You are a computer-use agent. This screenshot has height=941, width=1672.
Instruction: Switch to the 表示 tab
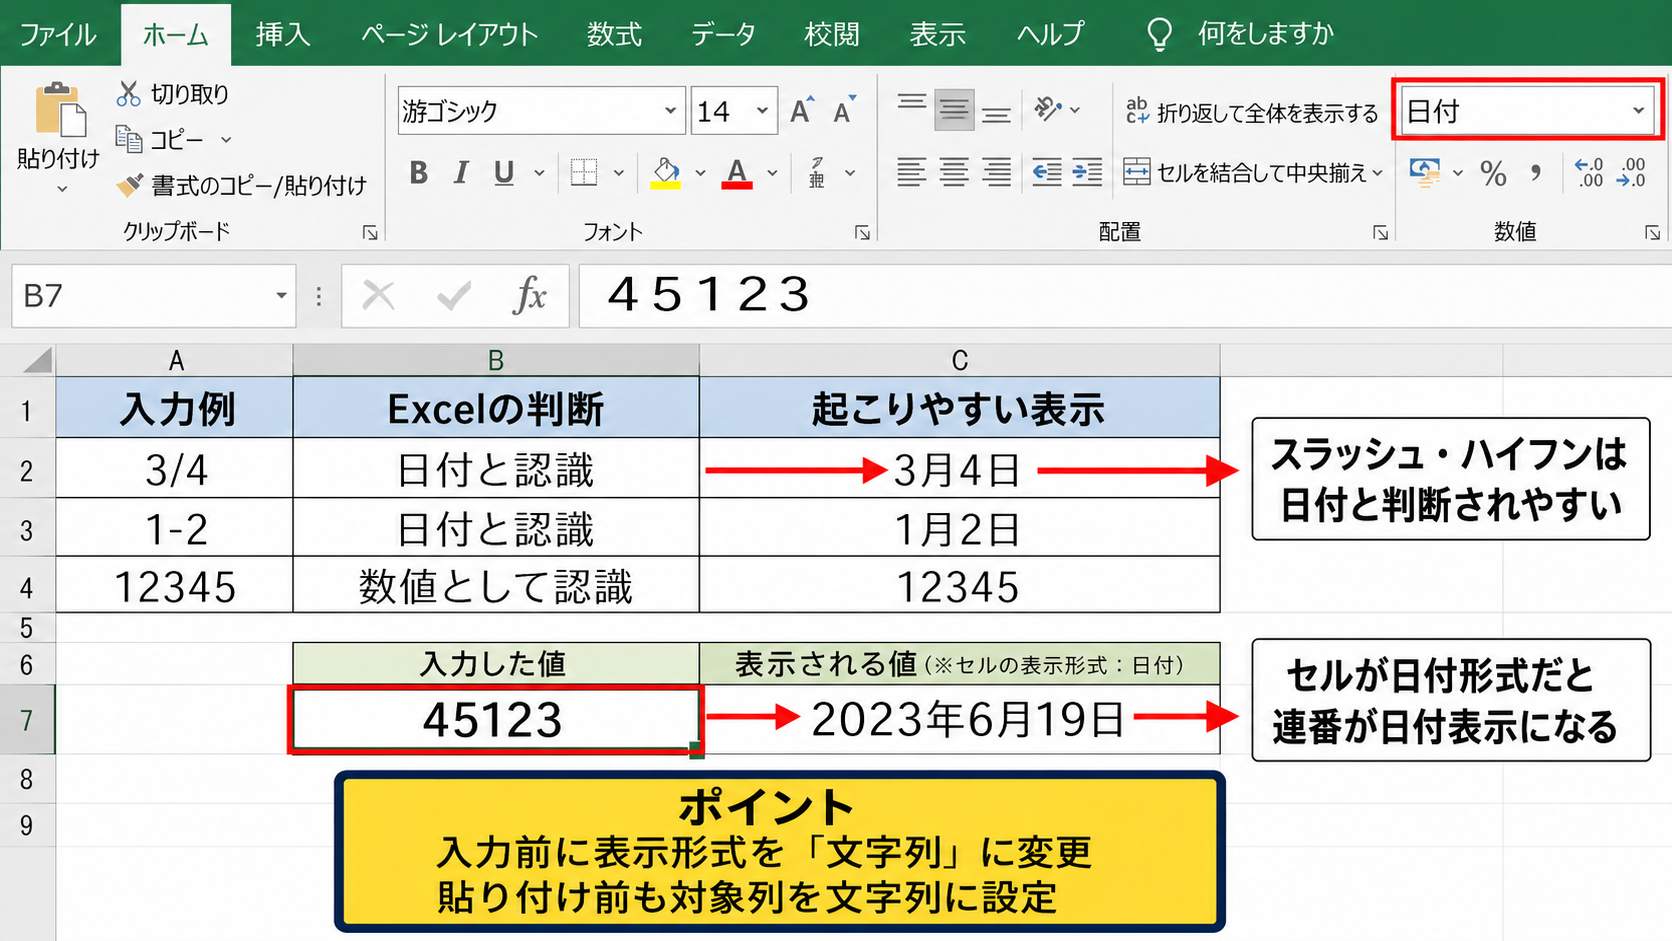(938, 35)
